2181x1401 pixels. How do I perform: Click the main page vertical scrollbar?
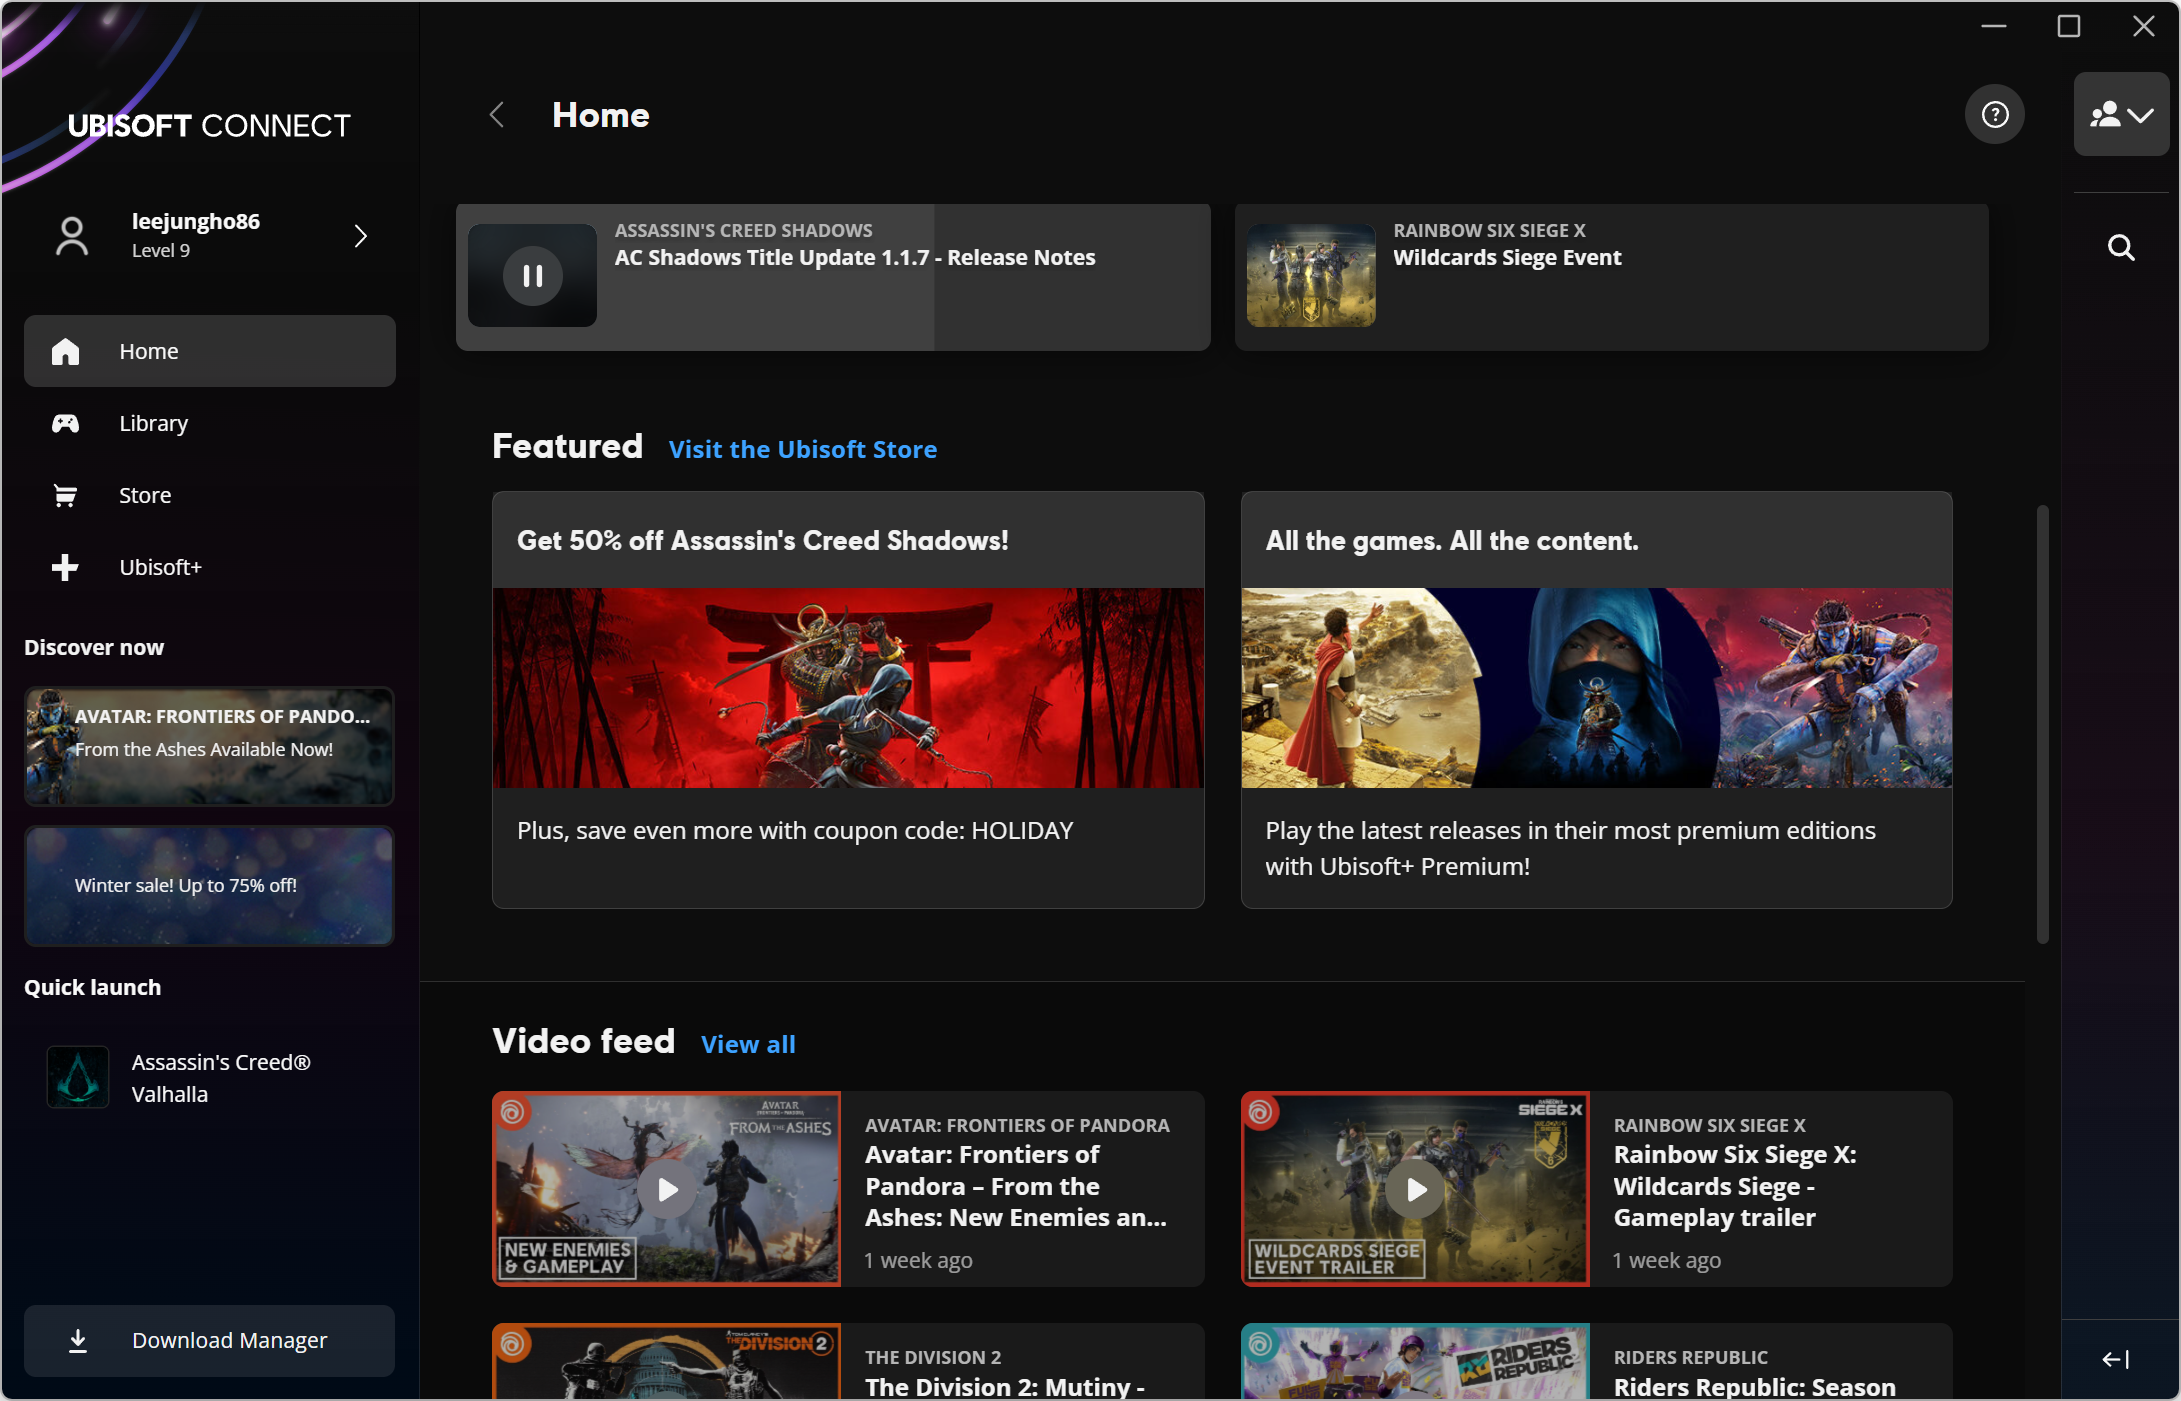[x=2042, y=724]
